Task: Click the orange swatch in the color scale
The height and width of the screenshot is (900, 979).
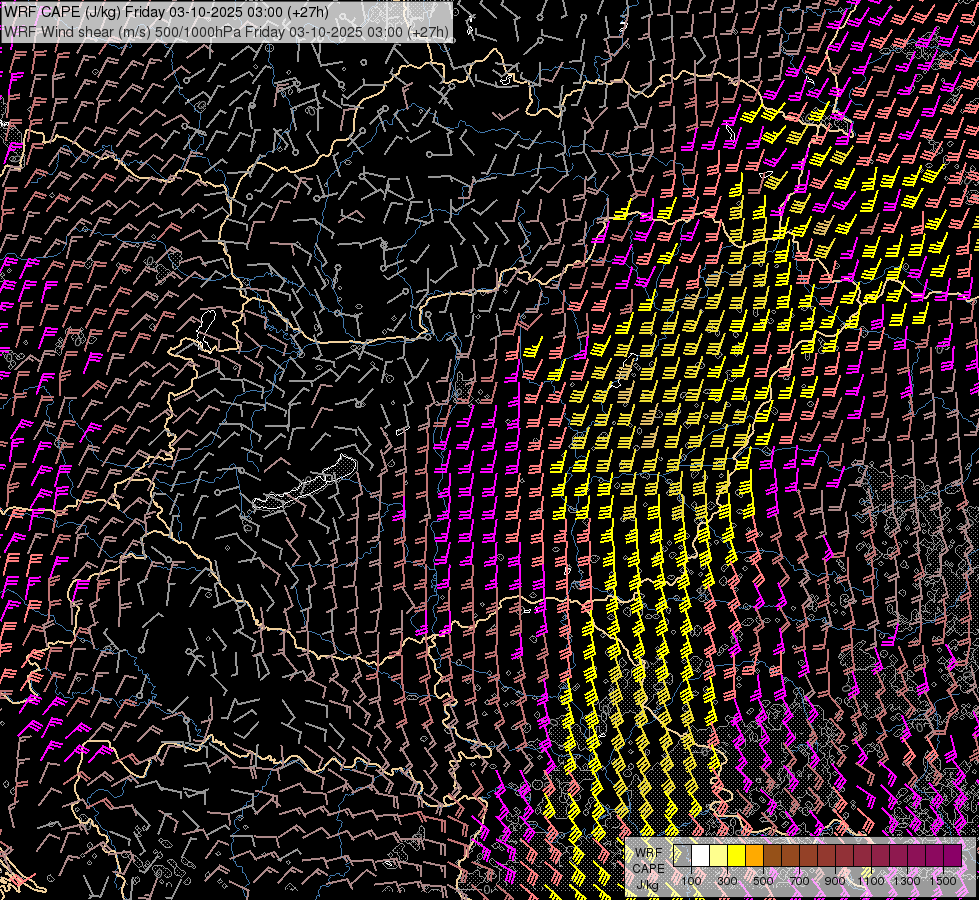Action: pos(755,856)
